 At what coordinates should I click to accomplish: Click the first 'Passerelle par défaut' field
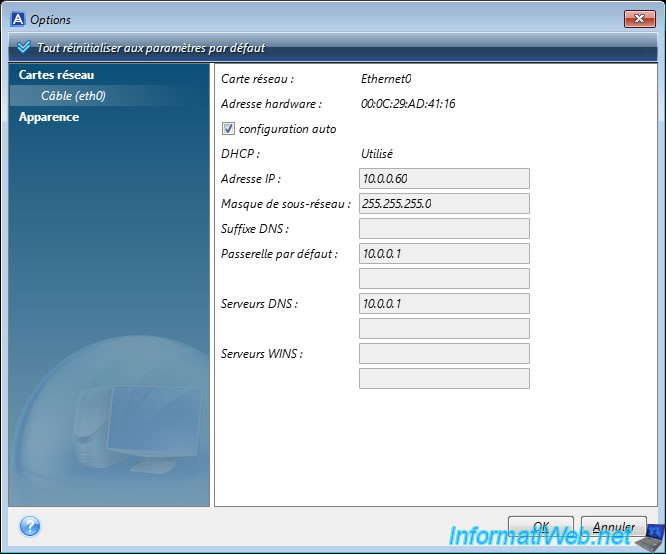[x=443, y=254]
